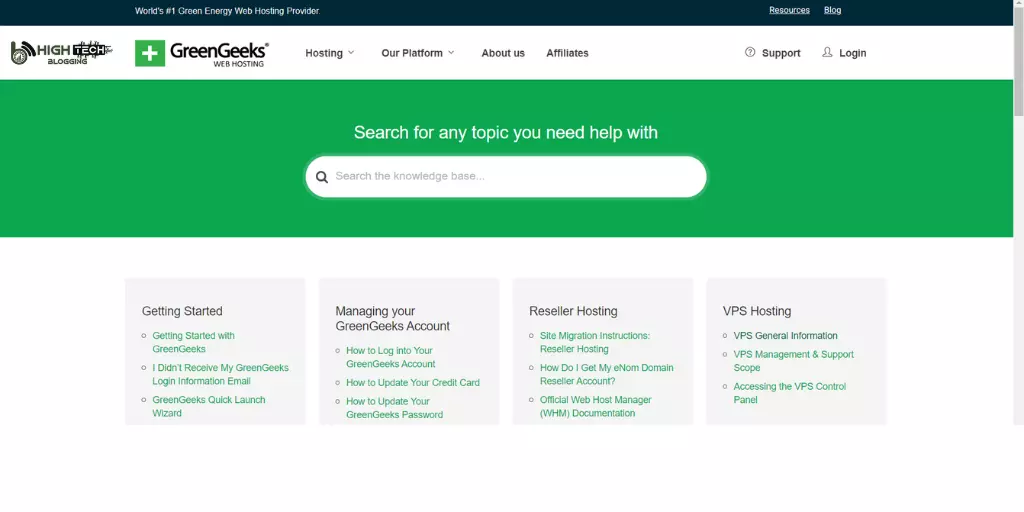Viewport: 1024px width, 512px height.
Task: Click the GreenGeeks Web Hosting wordmark
Action: pos(219,54)
